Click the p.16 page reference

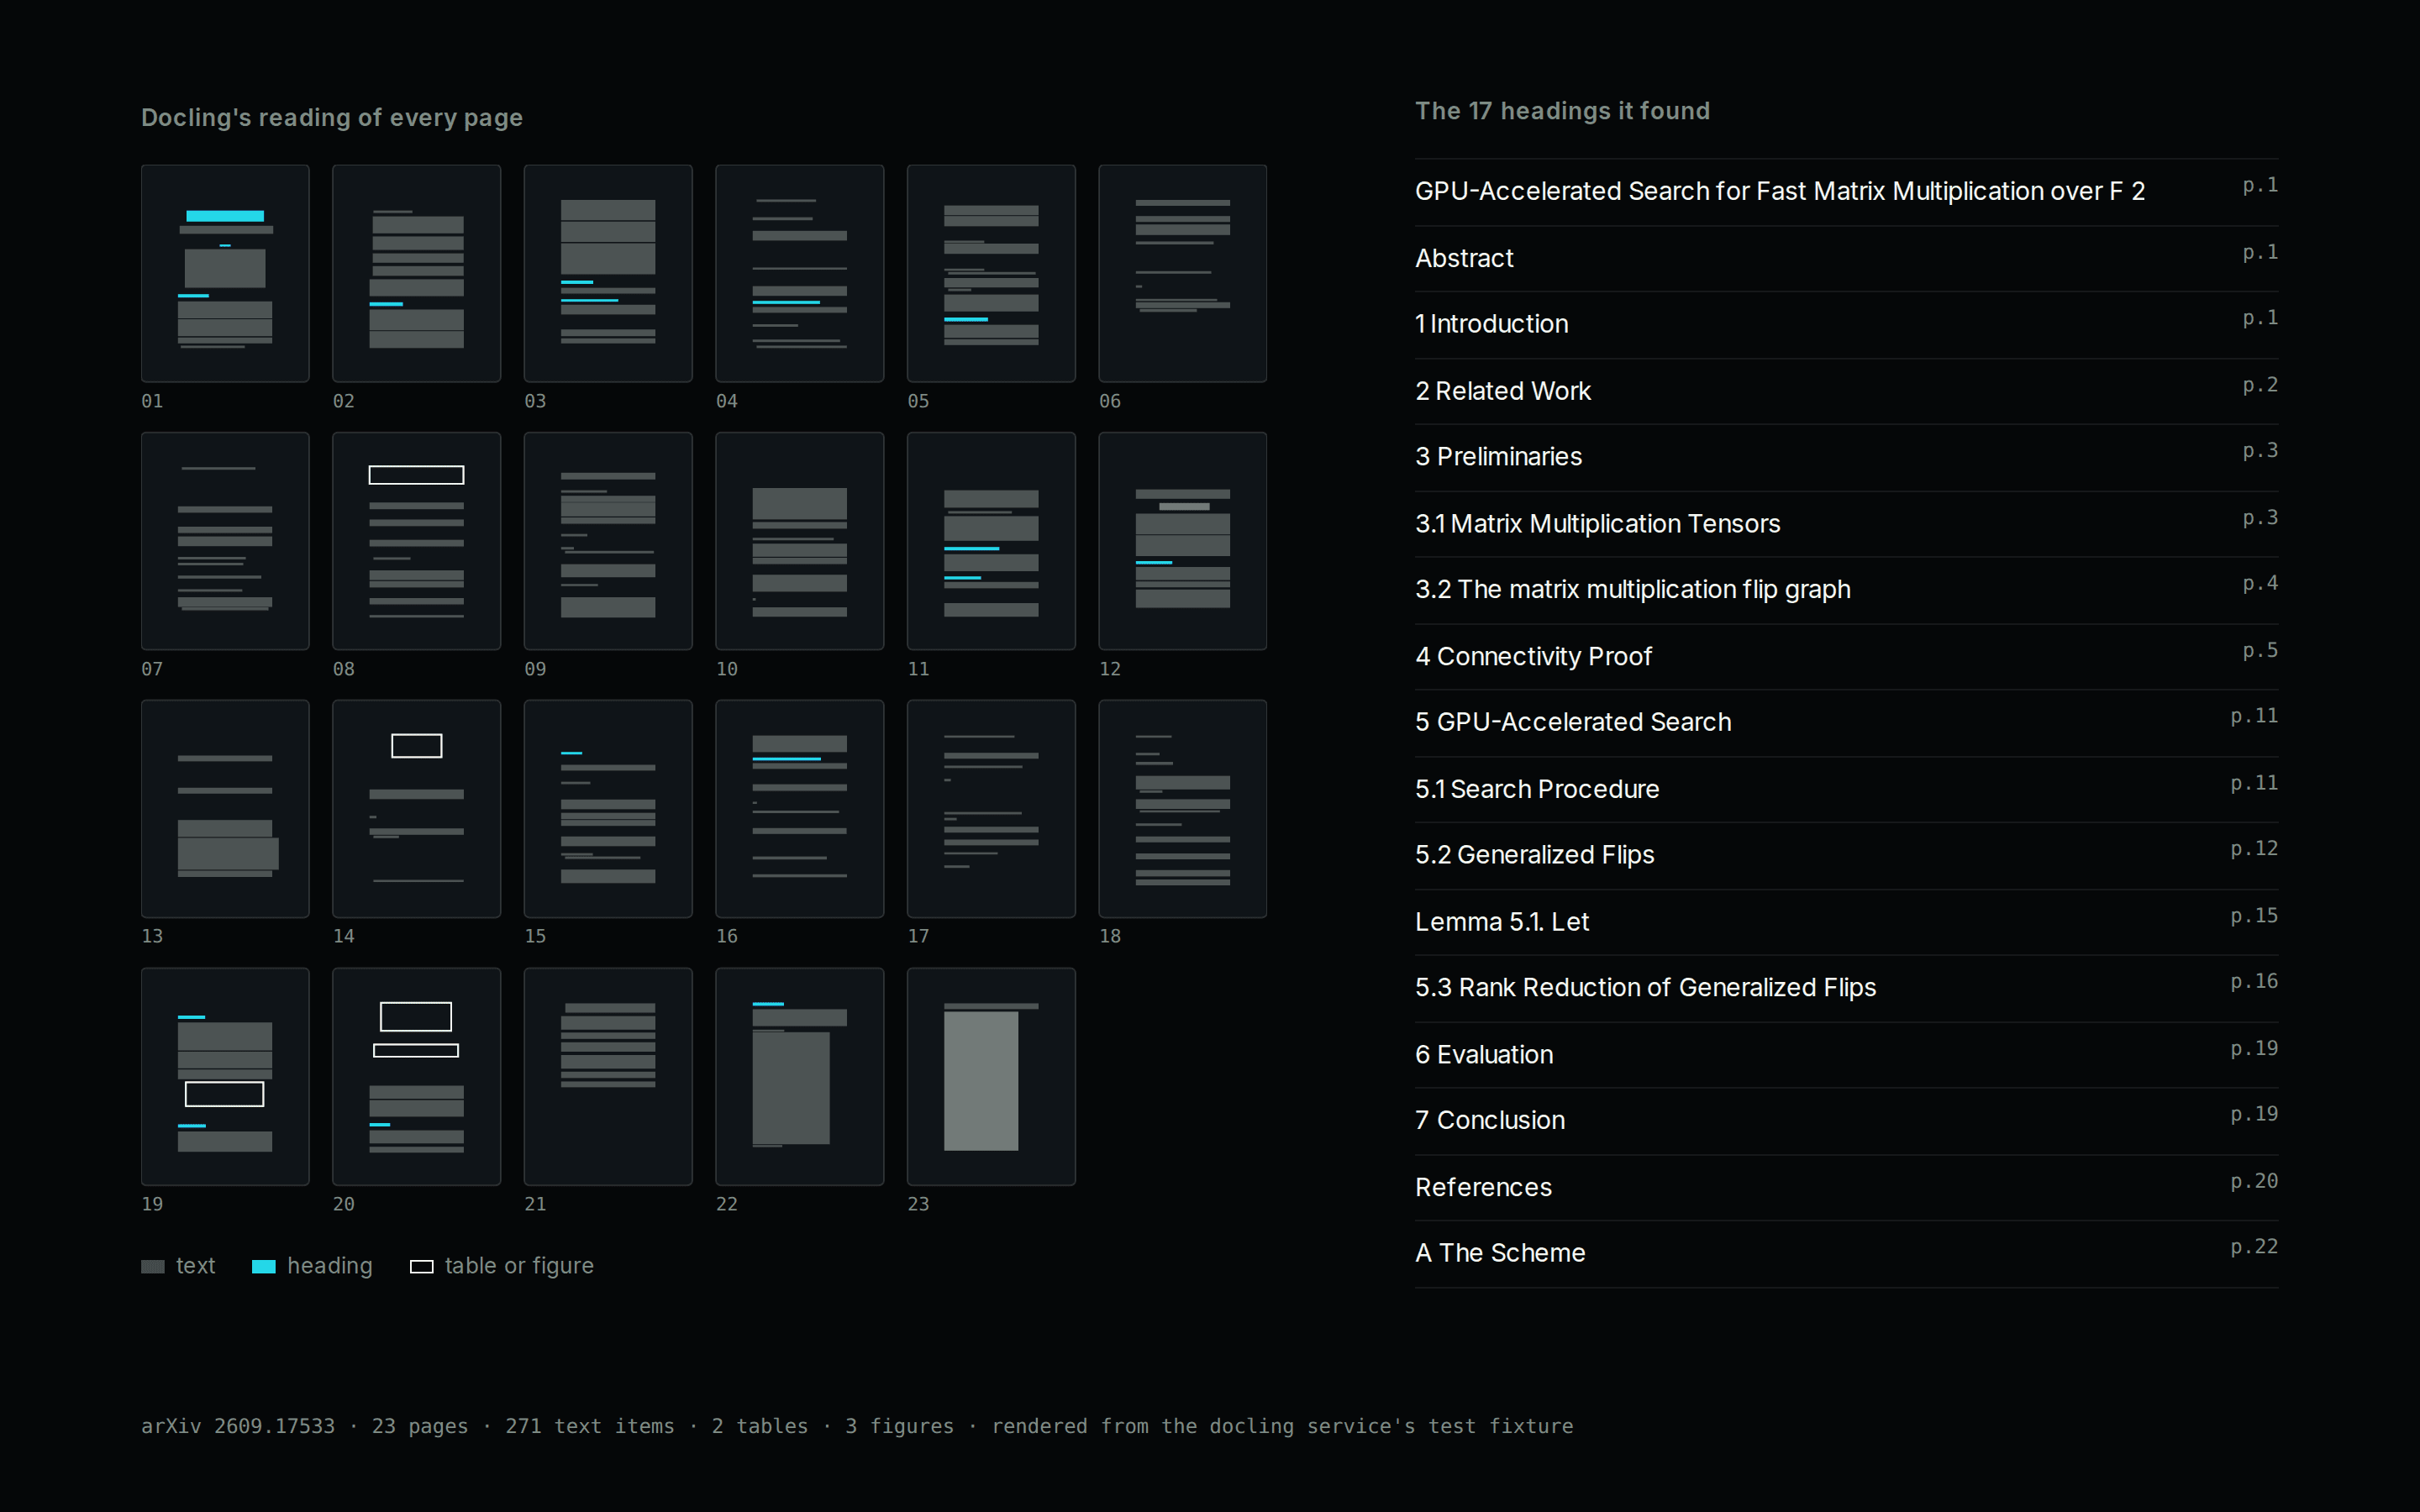pos(2254,982)
